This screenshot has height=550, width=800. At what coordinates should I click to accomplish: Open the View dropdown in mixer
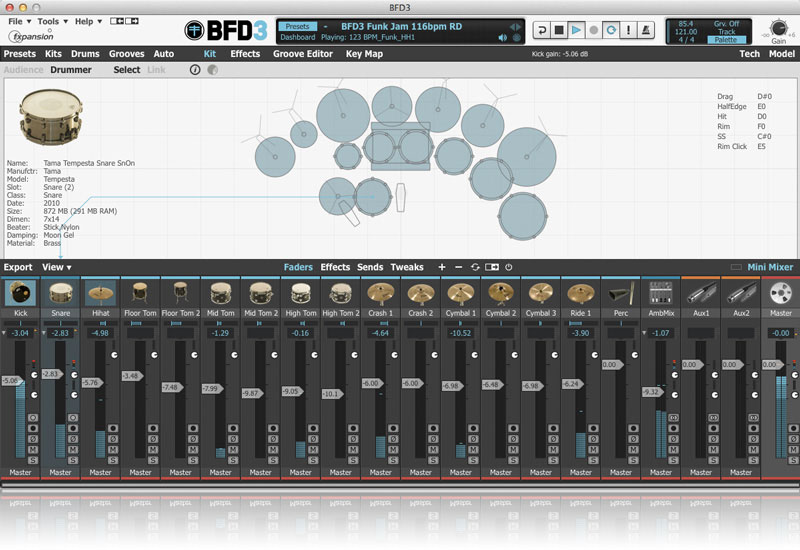click(56, 267)
